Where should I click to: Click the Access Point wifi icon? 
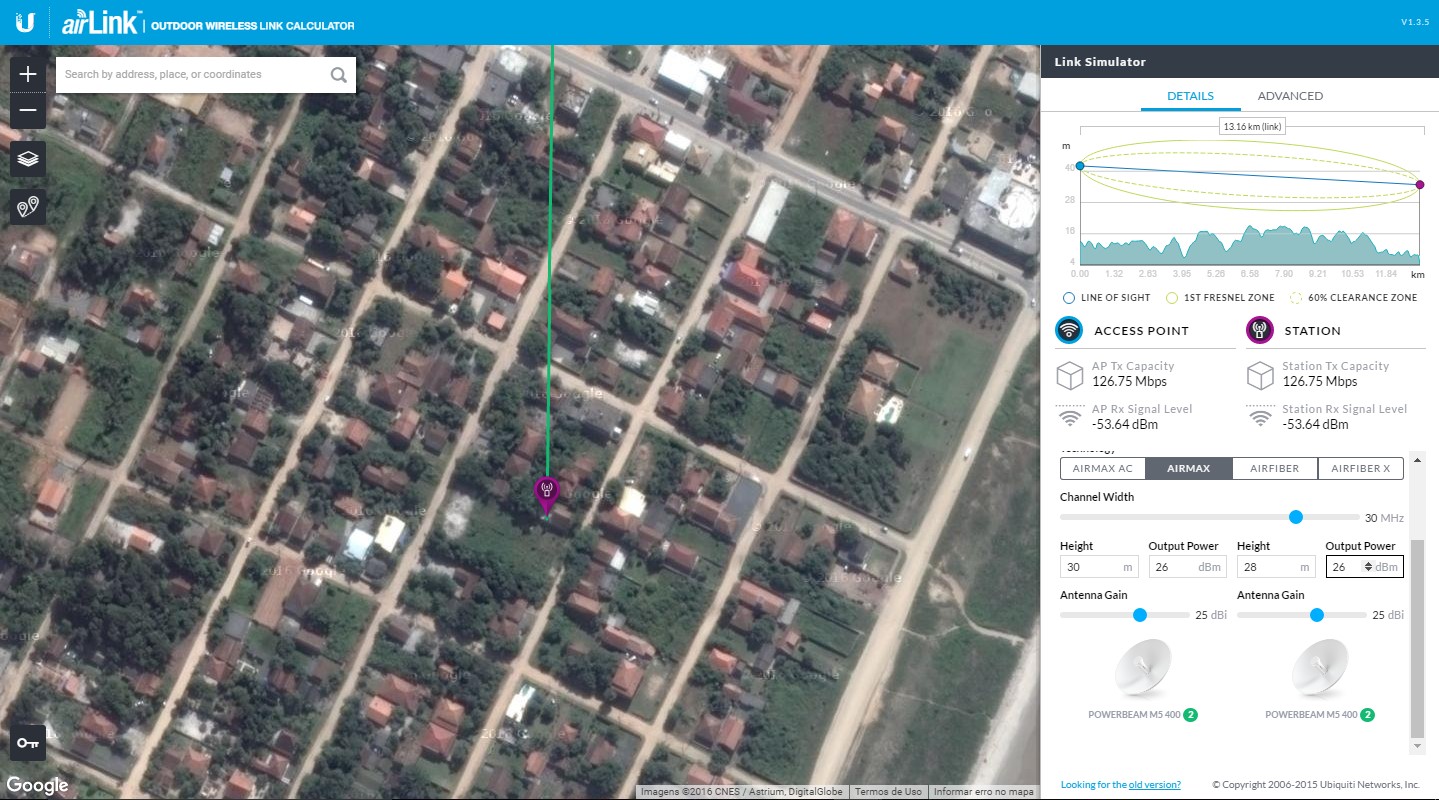click(x=1069, y=330)
